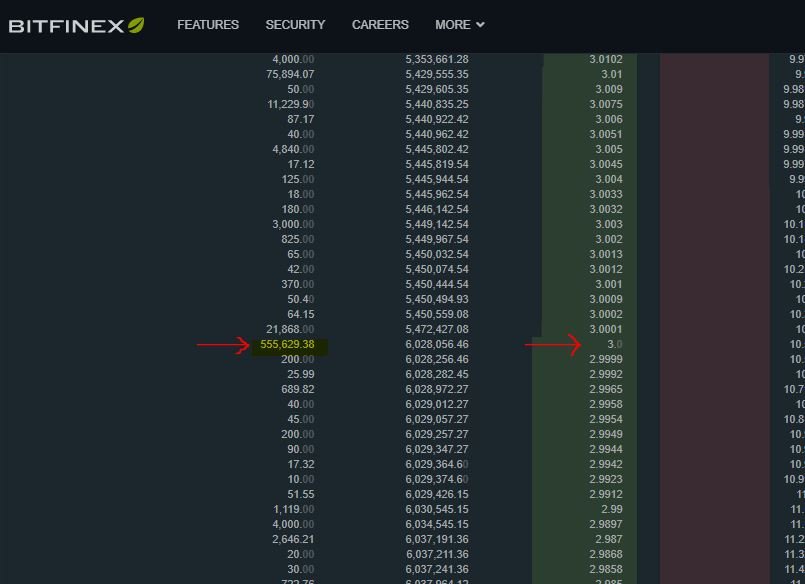
Task: Click the amount 75,894.07
Action: 290,74
